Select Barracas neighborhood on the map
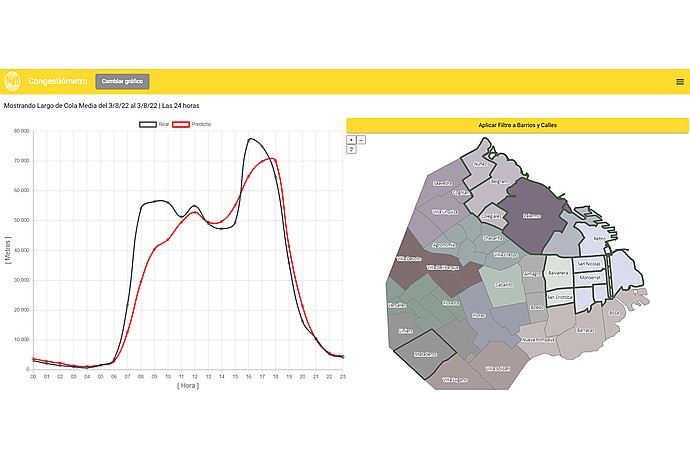 [585, 330]
